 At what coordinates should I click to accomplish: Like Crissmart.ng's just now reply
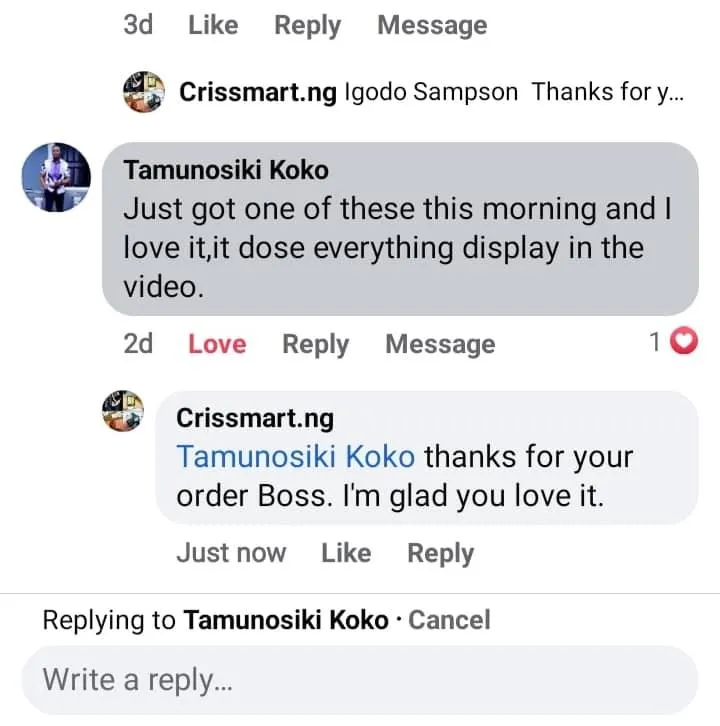coord(346,553)
